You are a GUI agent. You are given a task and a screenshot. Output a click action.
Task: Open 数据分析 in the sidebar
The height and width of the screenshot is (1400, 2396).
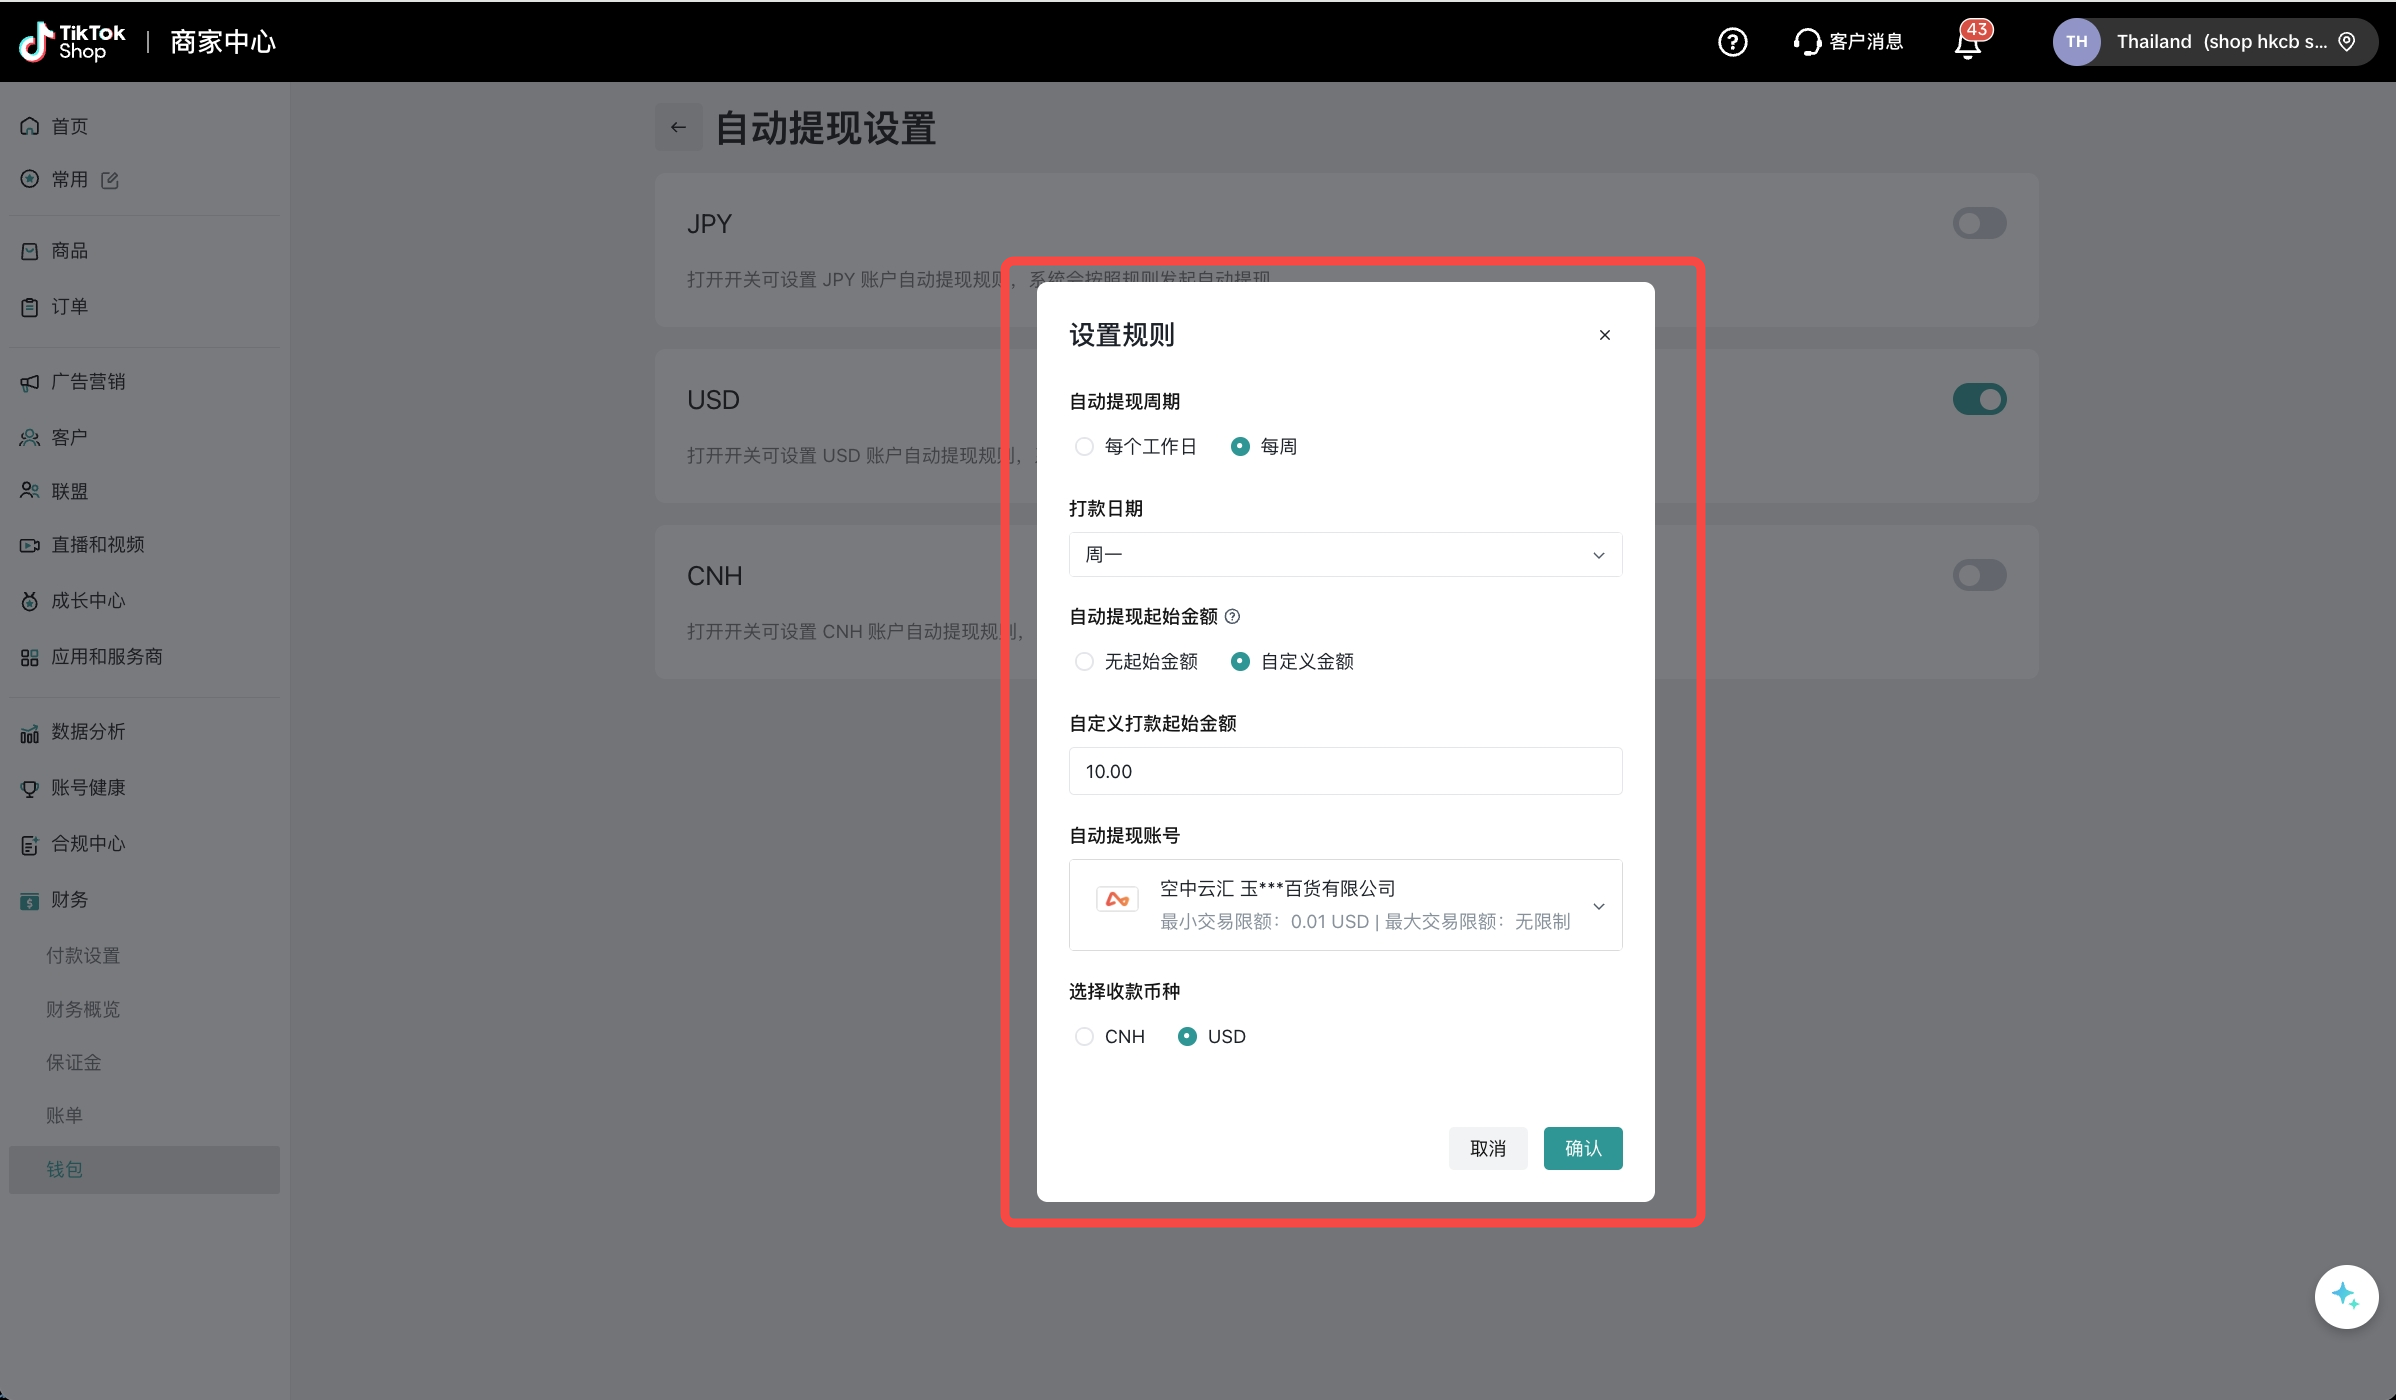pos(88,732)
